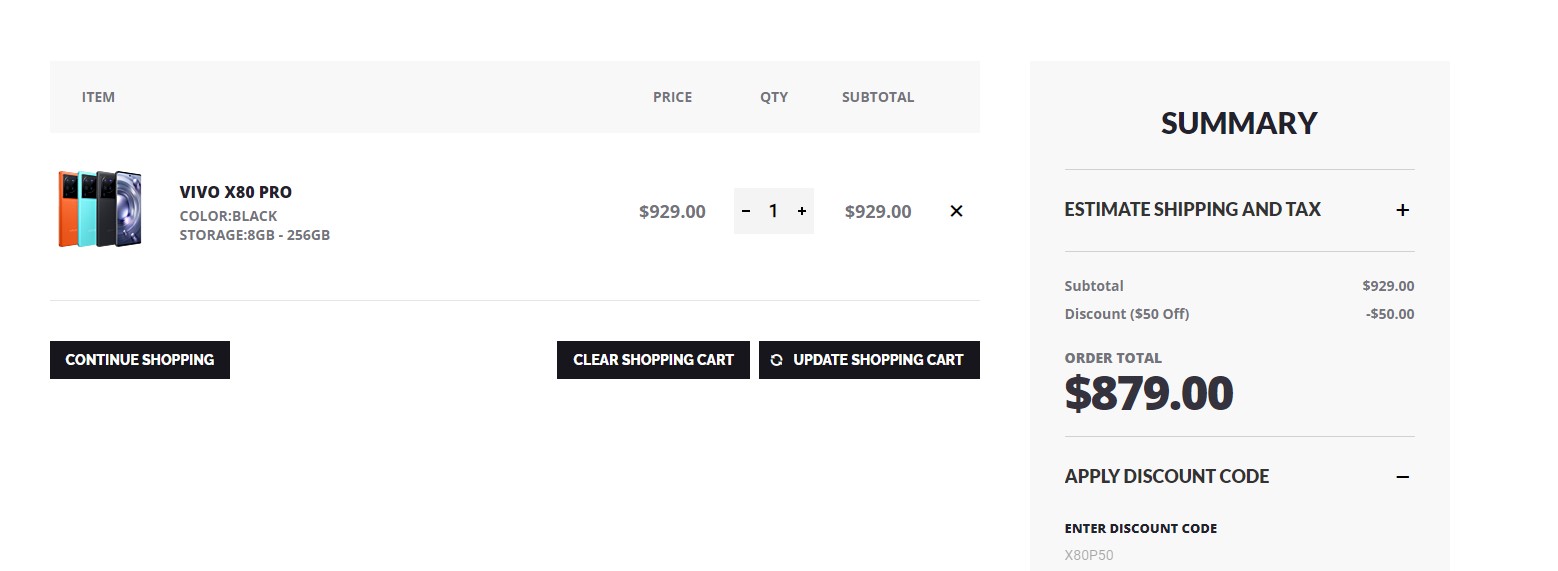1558x571 pixels.
Task: Click the PRICE column header
Action: (x=672, y=97)
